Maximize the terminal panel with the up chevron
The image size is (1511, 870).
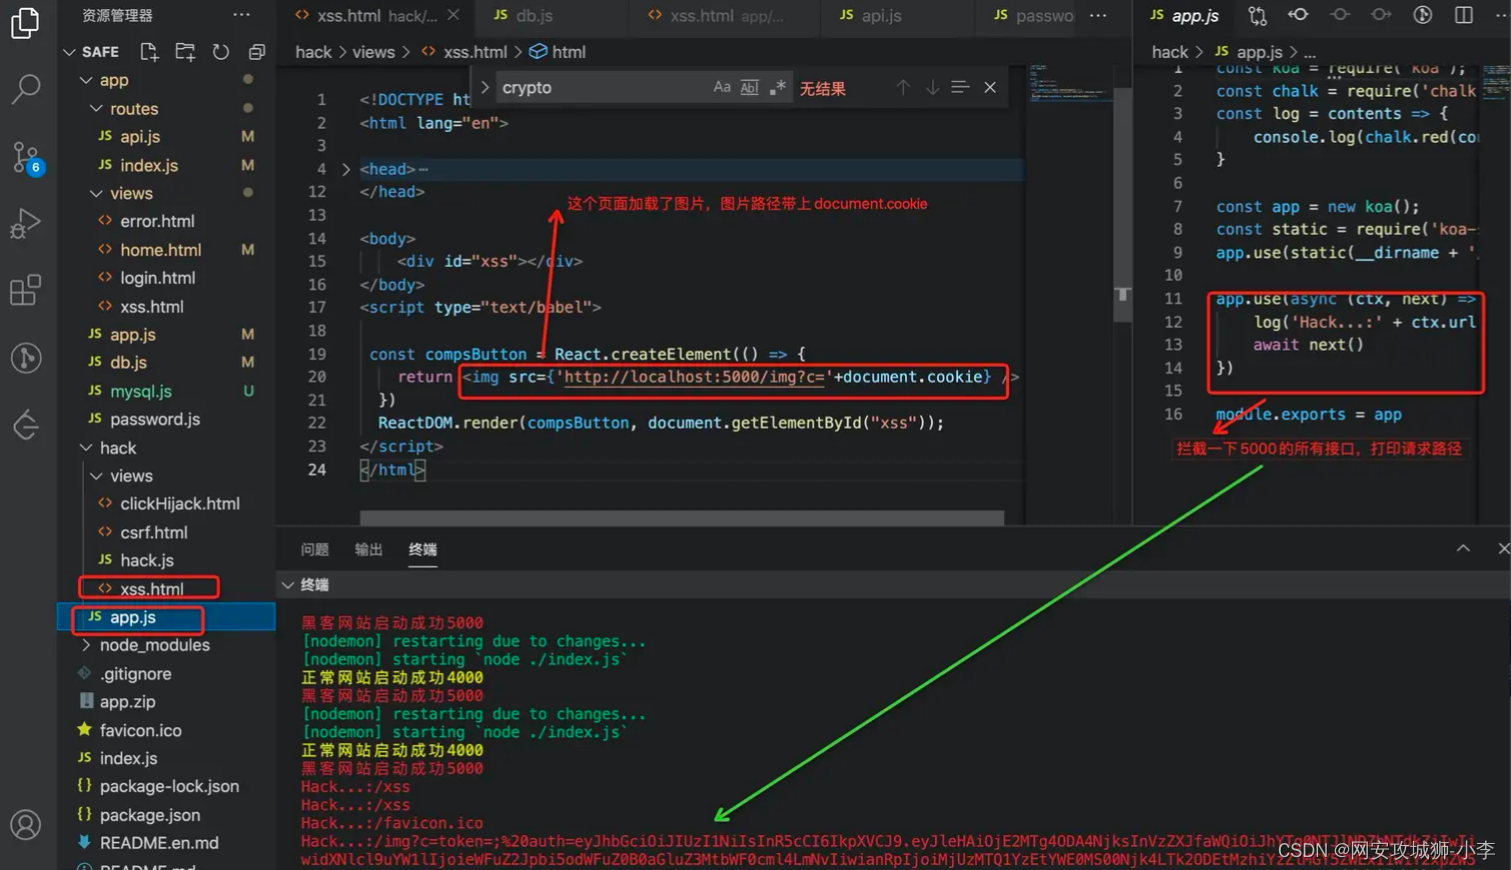1463,548
